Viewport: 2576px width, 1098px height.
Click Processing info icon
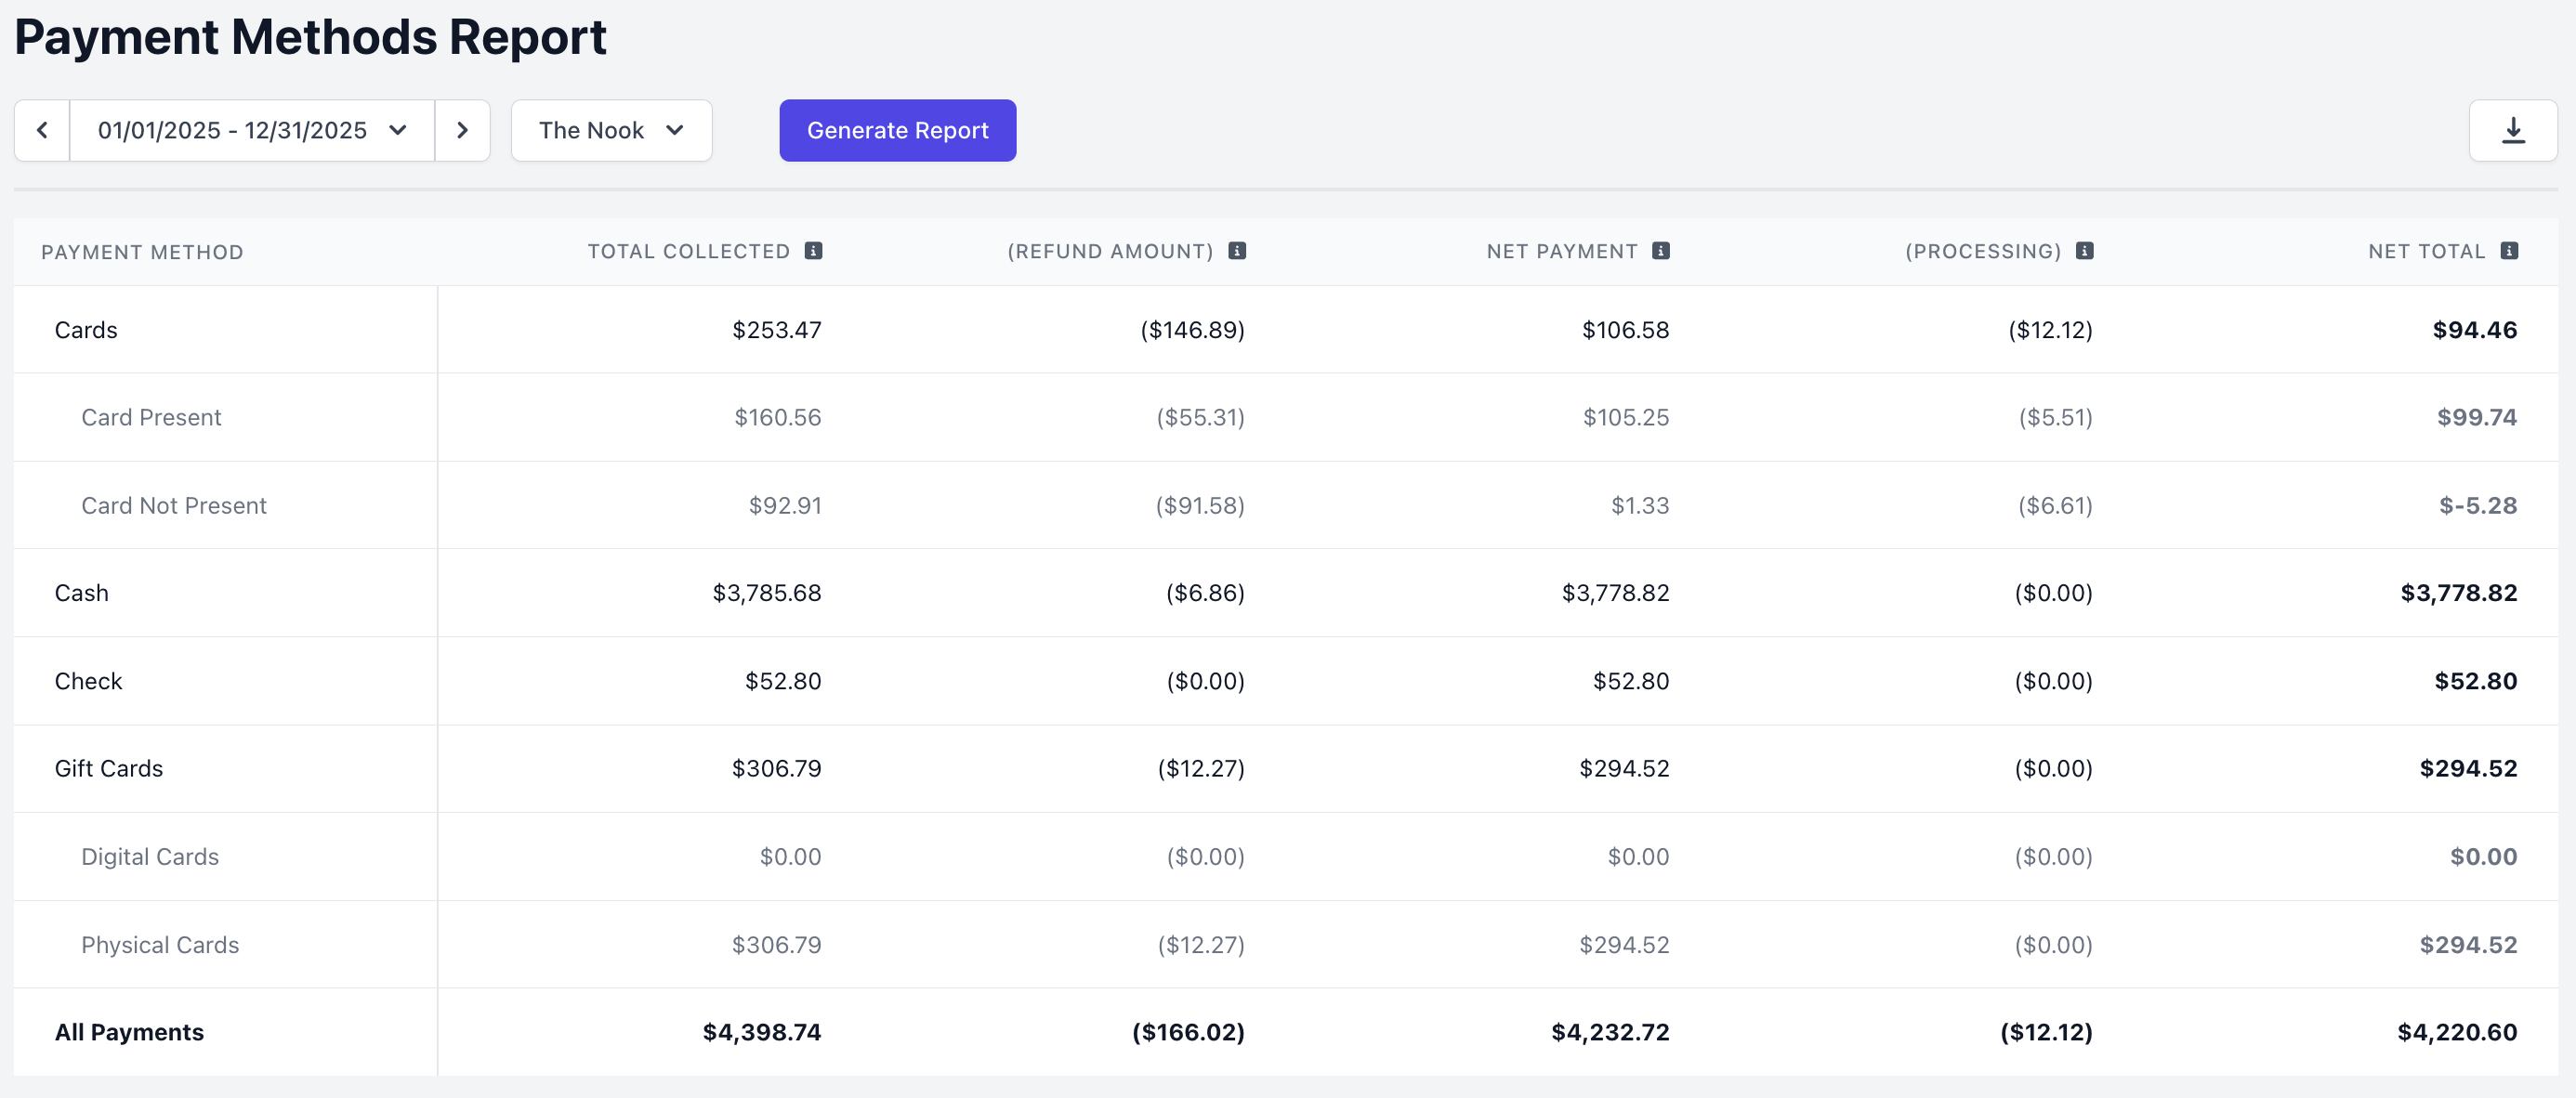point(2084,251)
